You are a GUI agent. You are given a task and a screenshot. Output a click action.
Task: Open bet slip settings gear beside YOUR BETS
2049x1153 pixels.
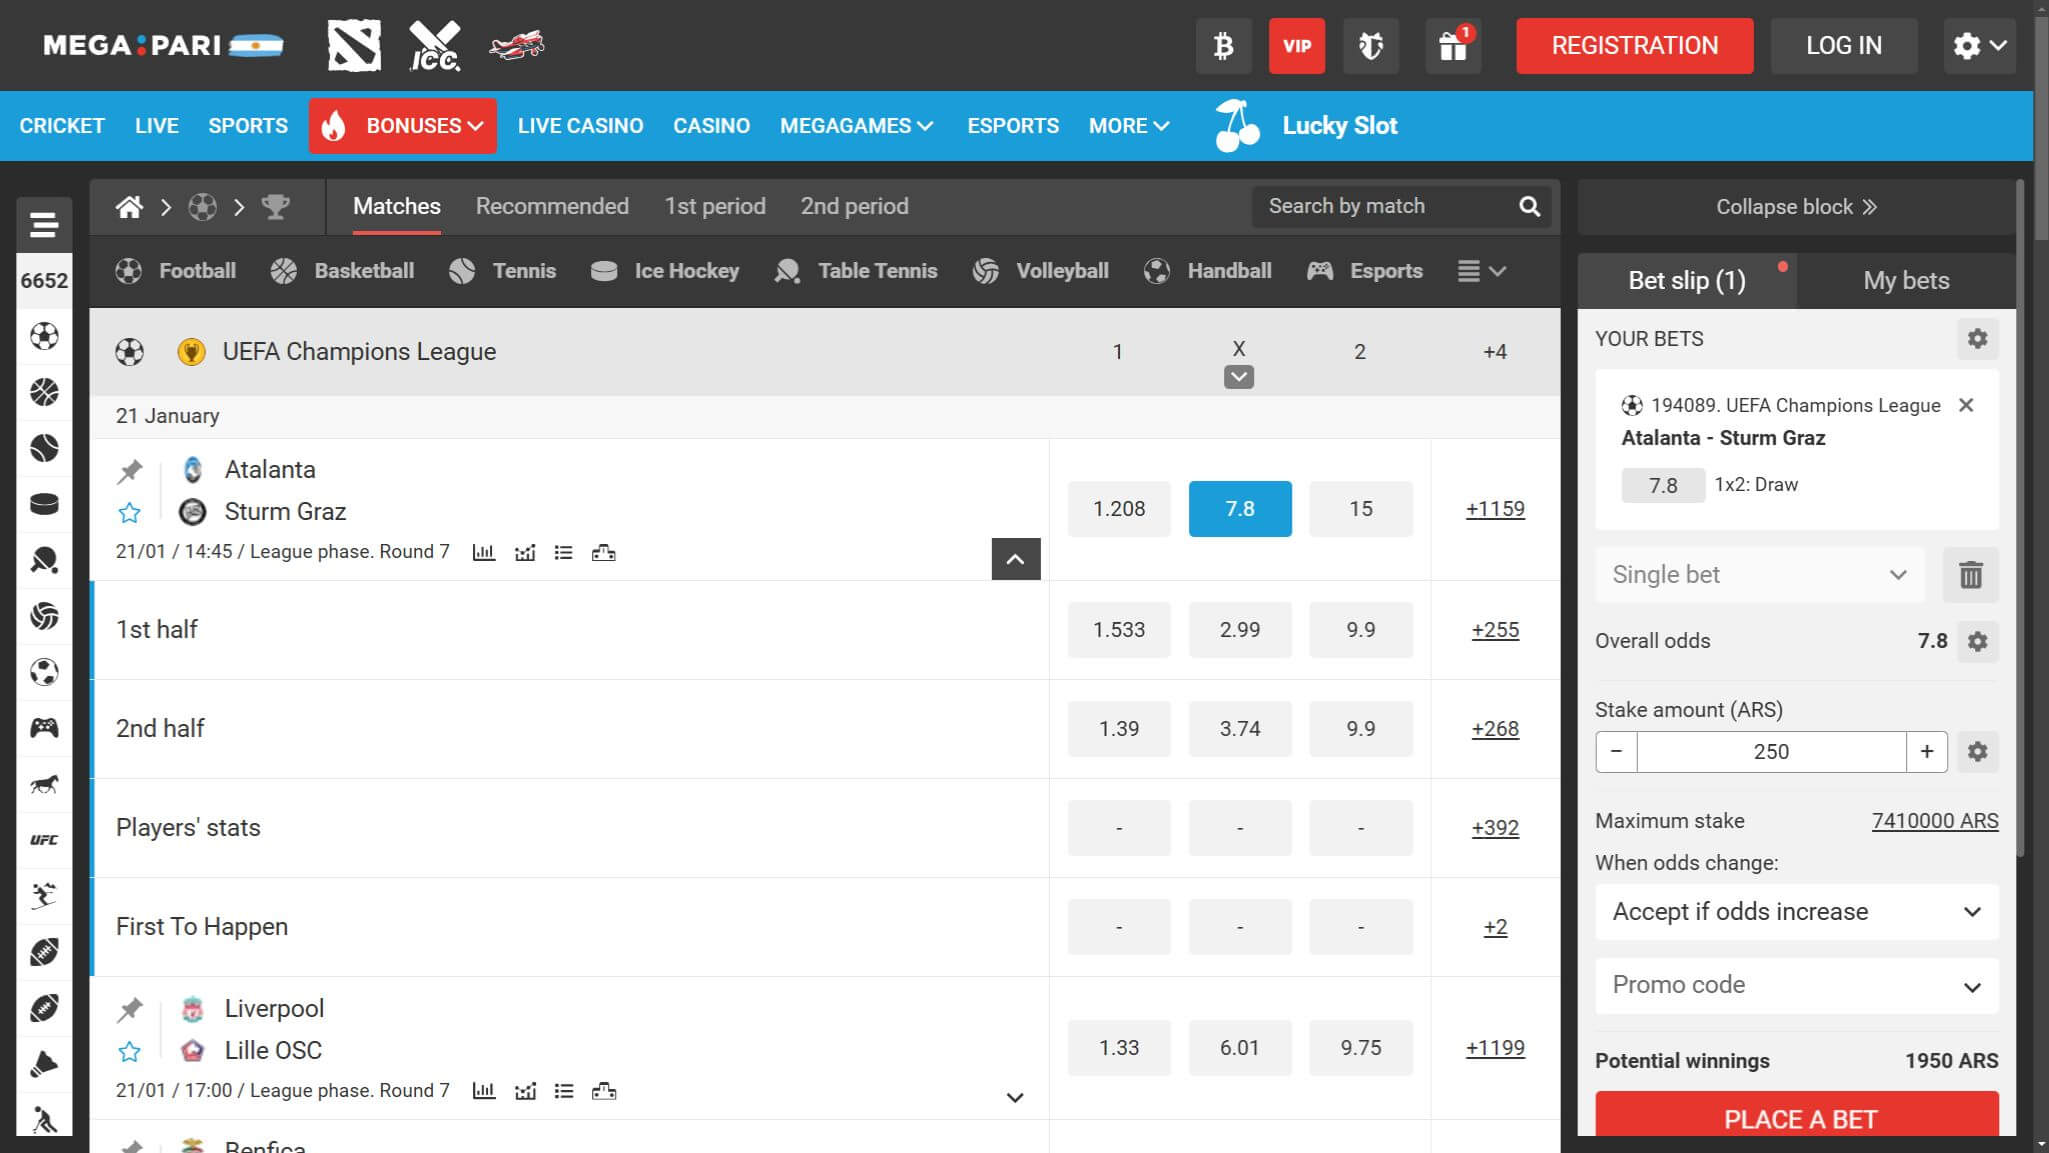point(1977,339)
